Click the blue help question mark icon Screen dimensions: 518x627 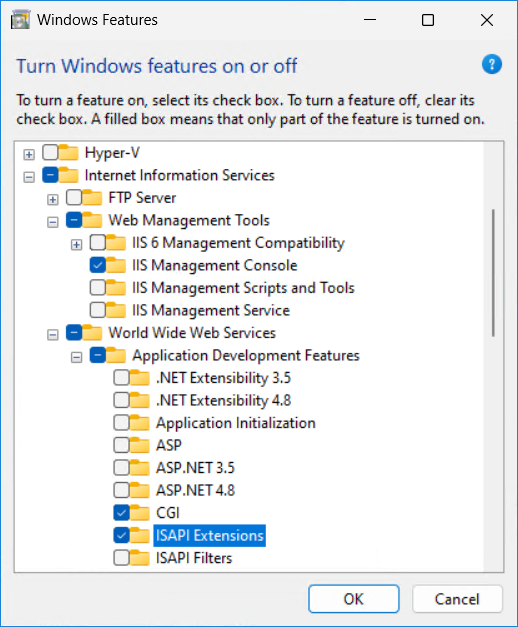tap(492, 64)
